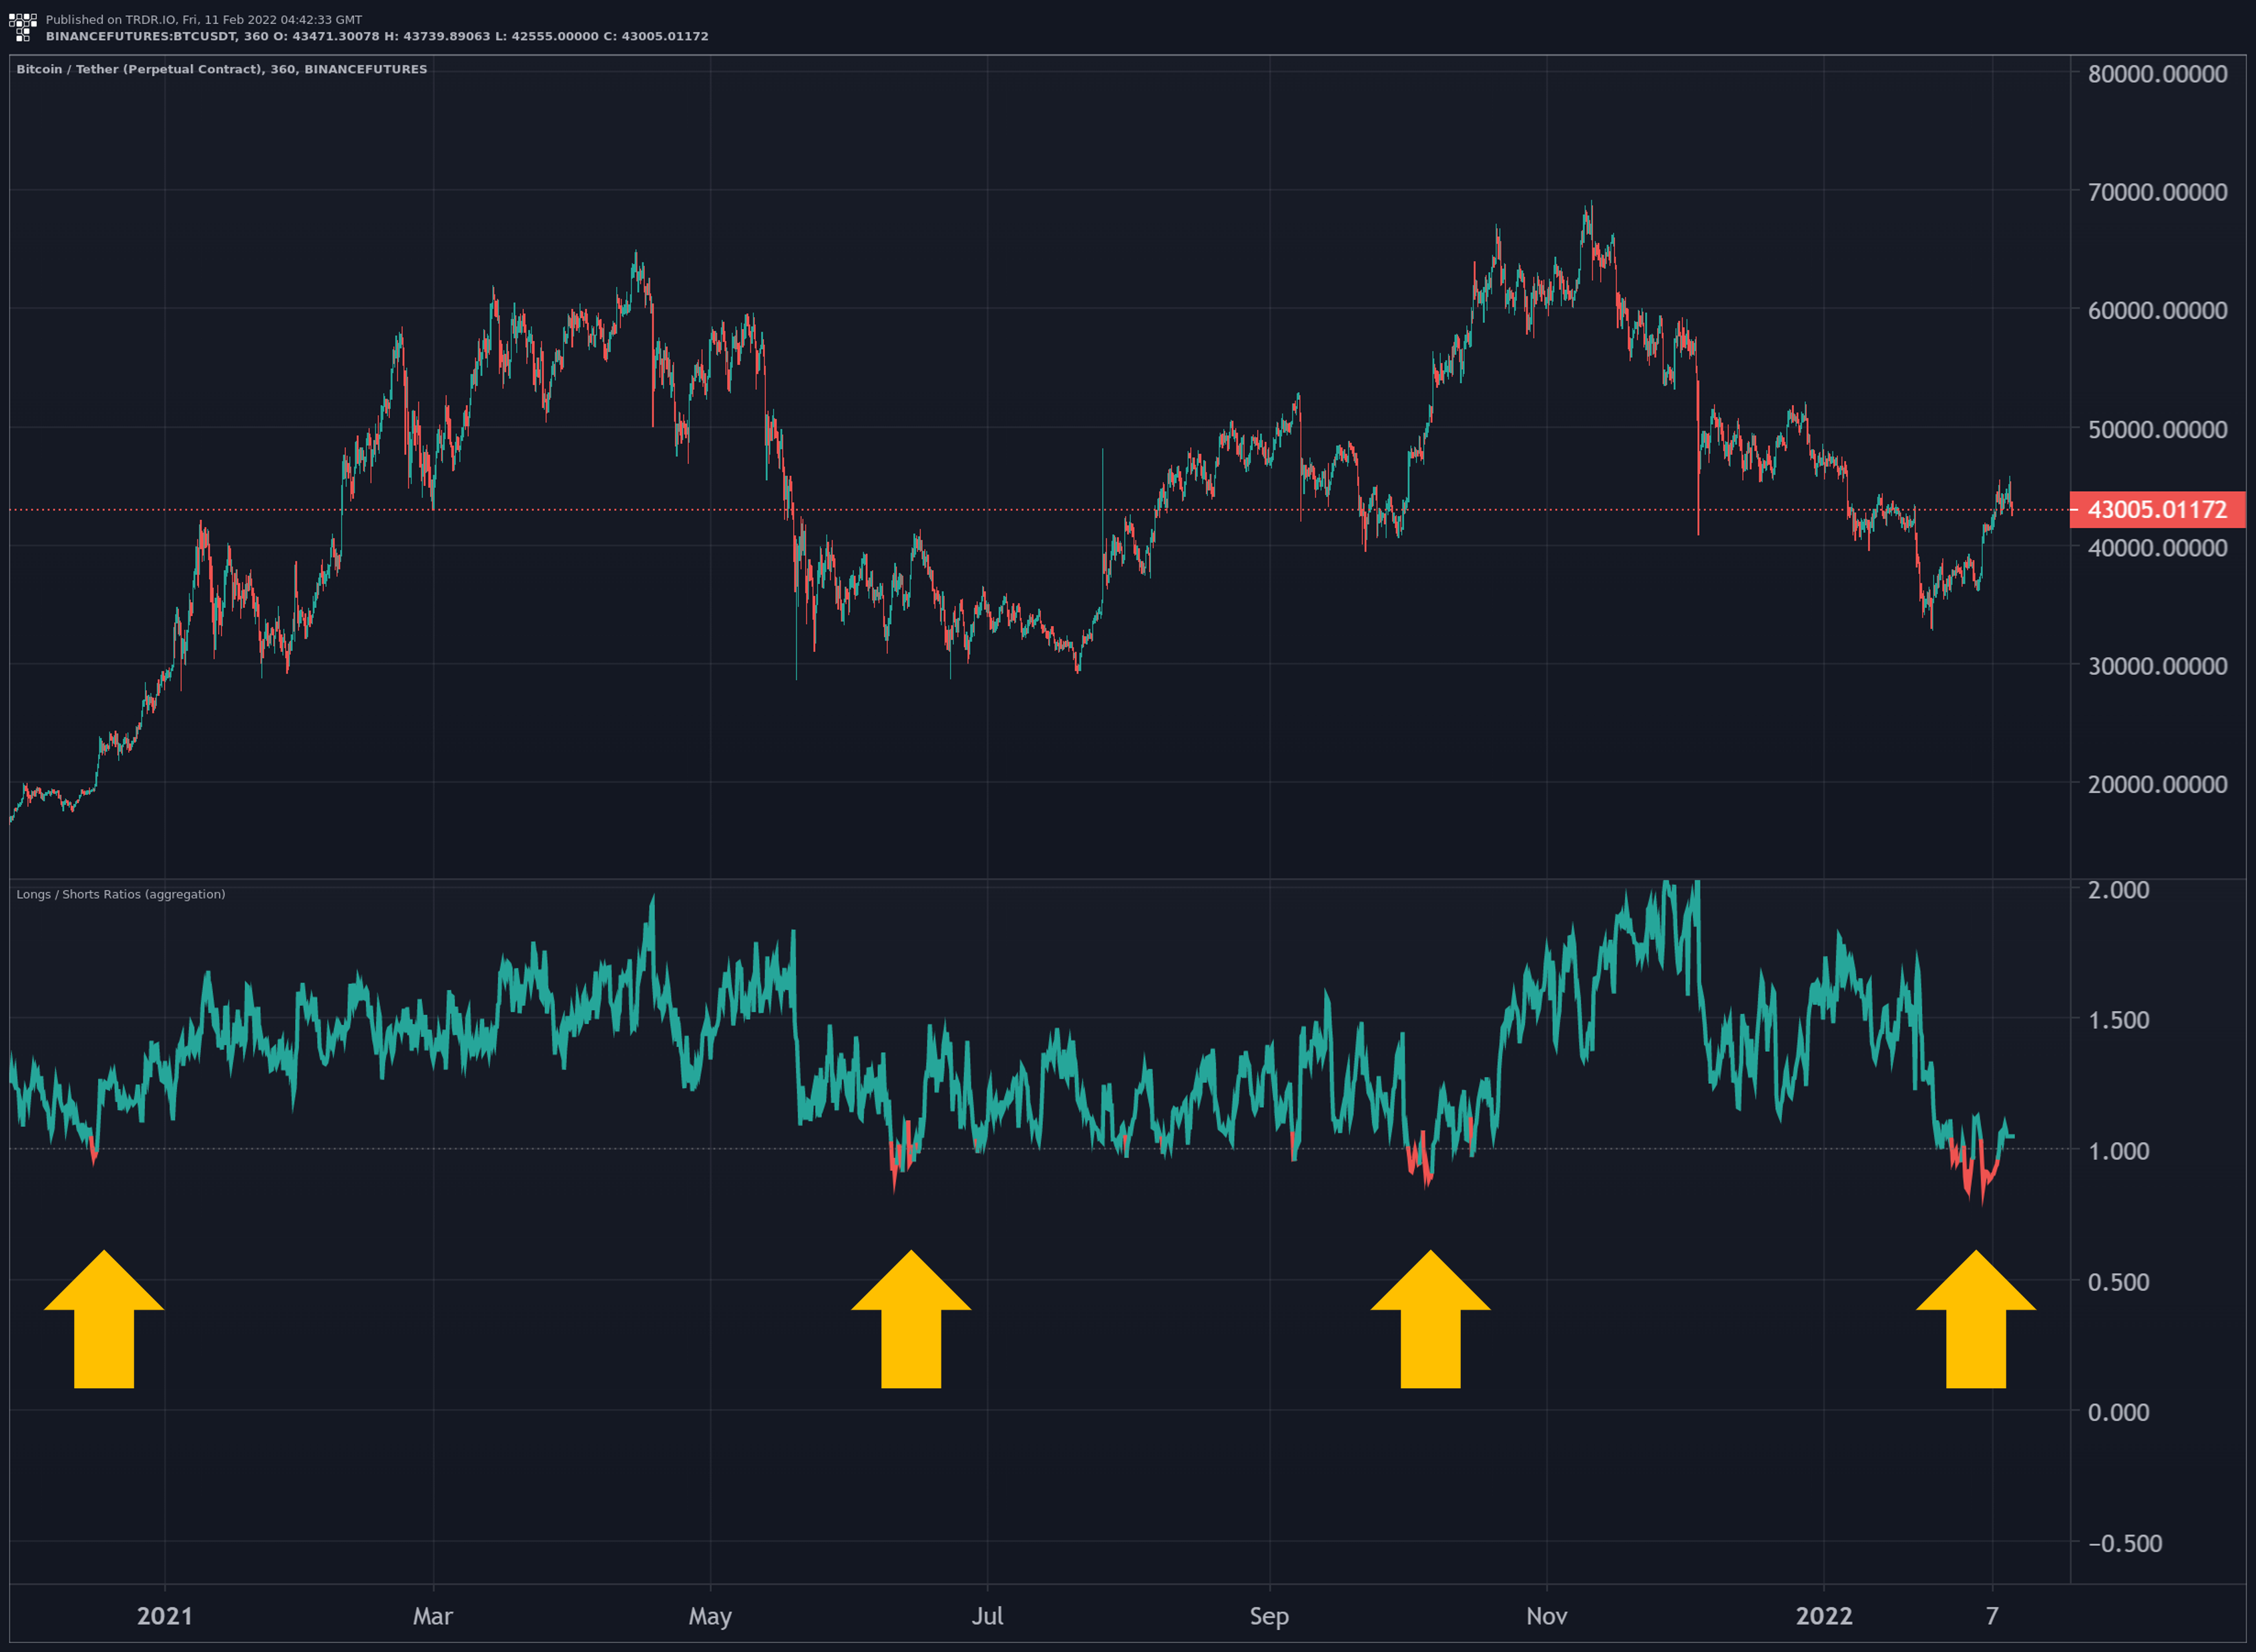
Task: Open the Longs / Shorts Ratios indicator label
Action: click(120, 894)
